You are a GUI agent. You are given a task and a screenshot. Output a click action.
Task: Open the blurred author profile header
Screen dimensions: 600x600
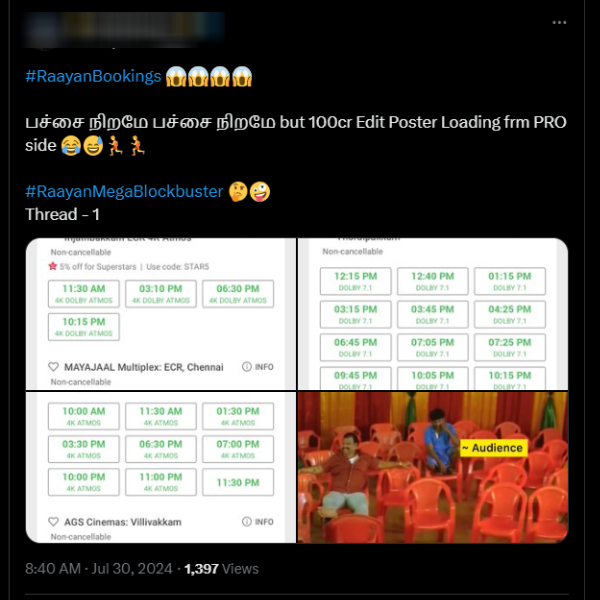click(x=124, y=30)
